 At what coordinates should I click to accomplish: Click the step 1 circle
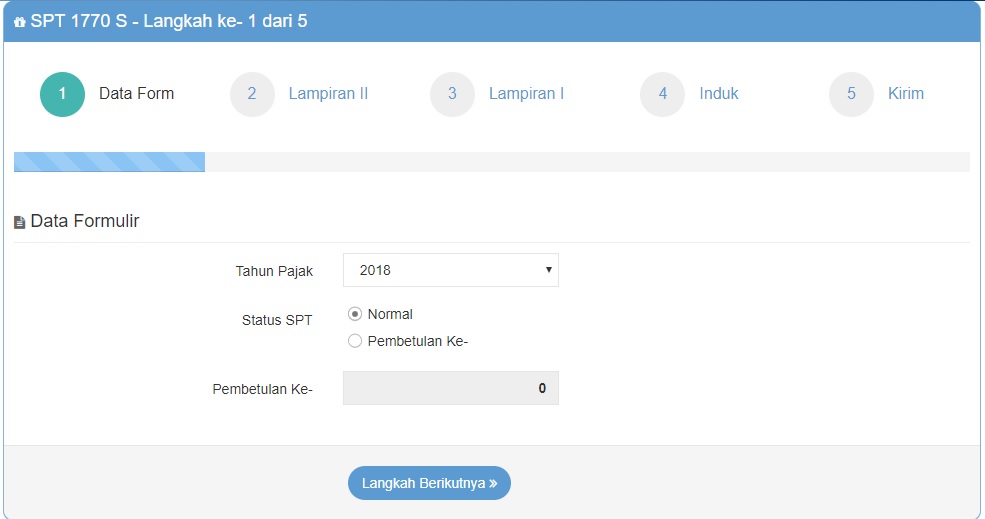62,94
